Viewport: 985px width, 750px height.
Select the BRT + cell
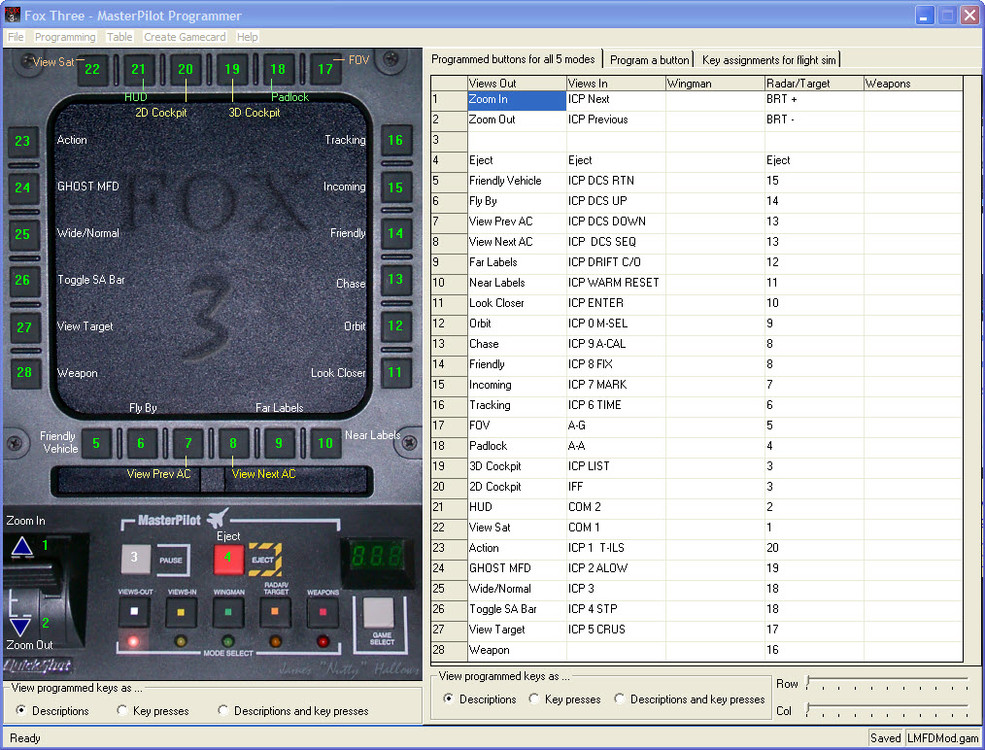814,99
